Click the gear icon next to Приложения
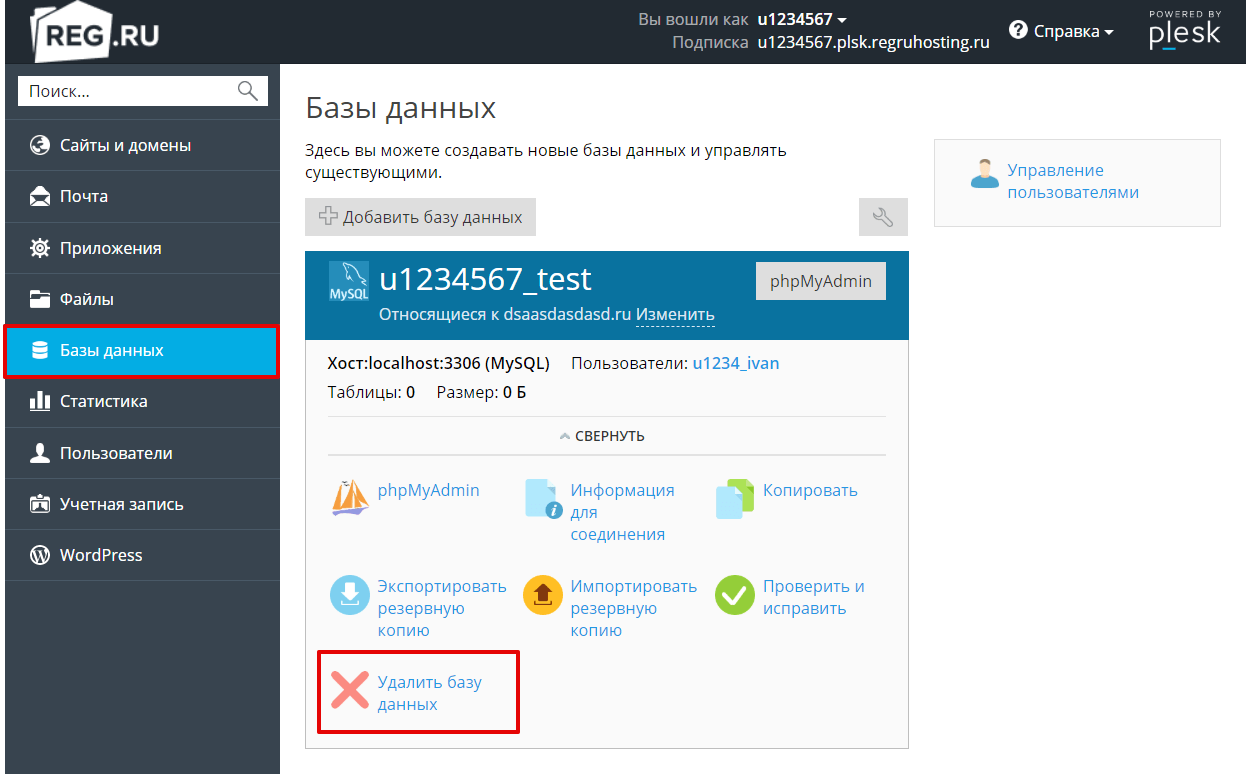The height and width of the screenshot is (774, 1246). point(40,248)
